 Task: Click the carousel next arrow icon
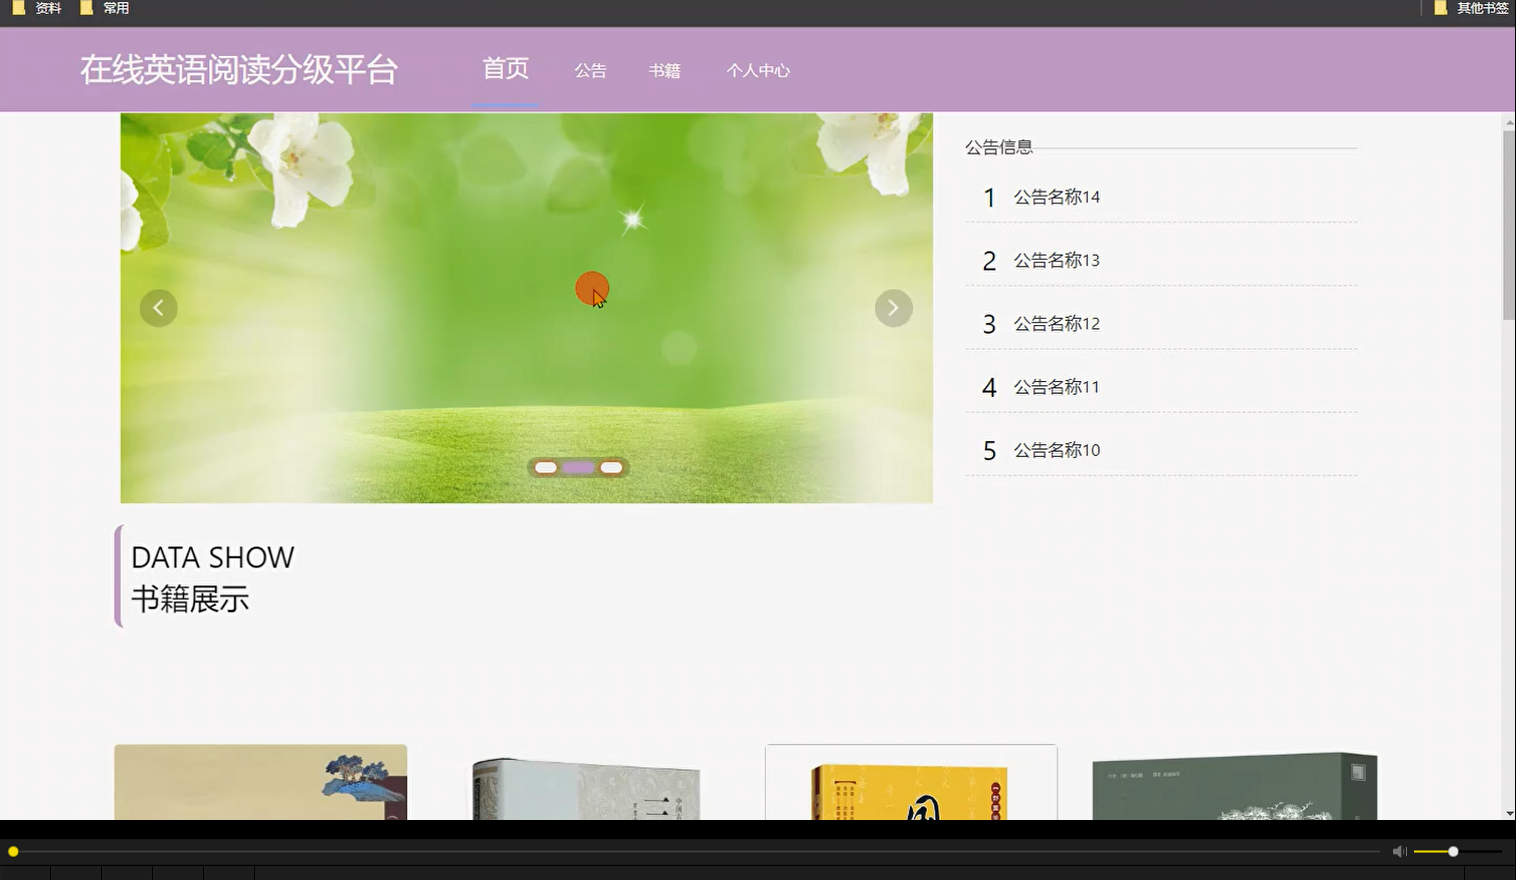(x=893, y=307)
